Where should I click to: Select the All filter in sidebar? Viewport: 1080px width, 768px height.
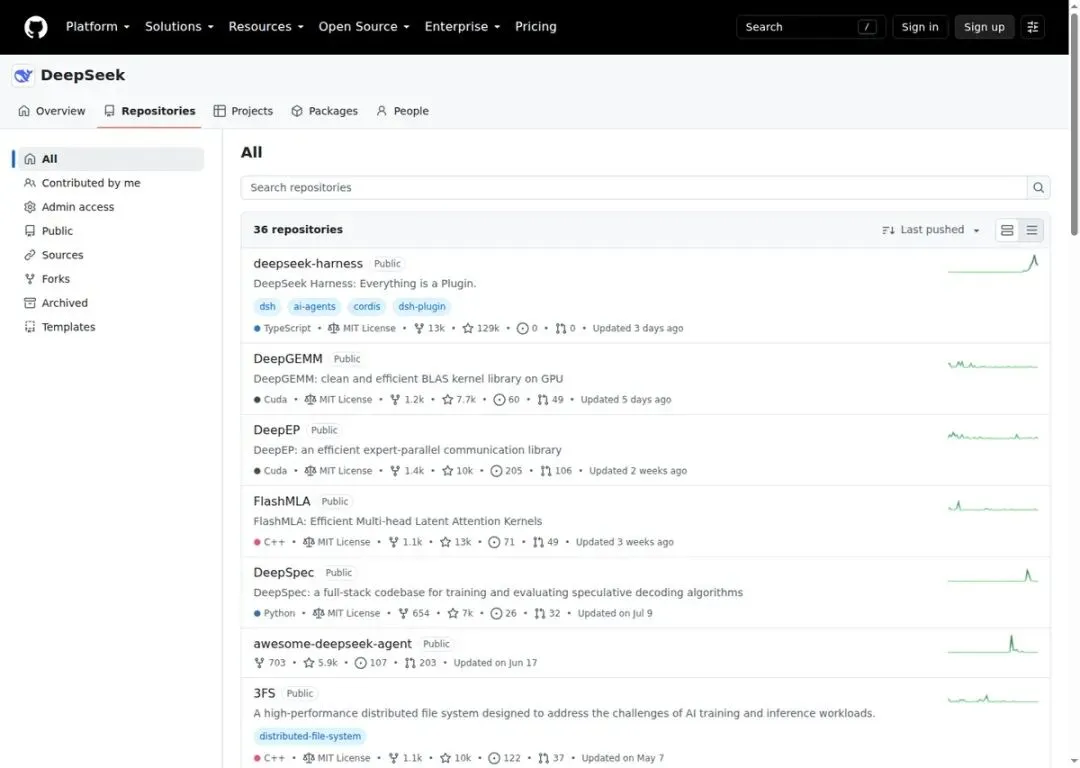coord(110,159)
